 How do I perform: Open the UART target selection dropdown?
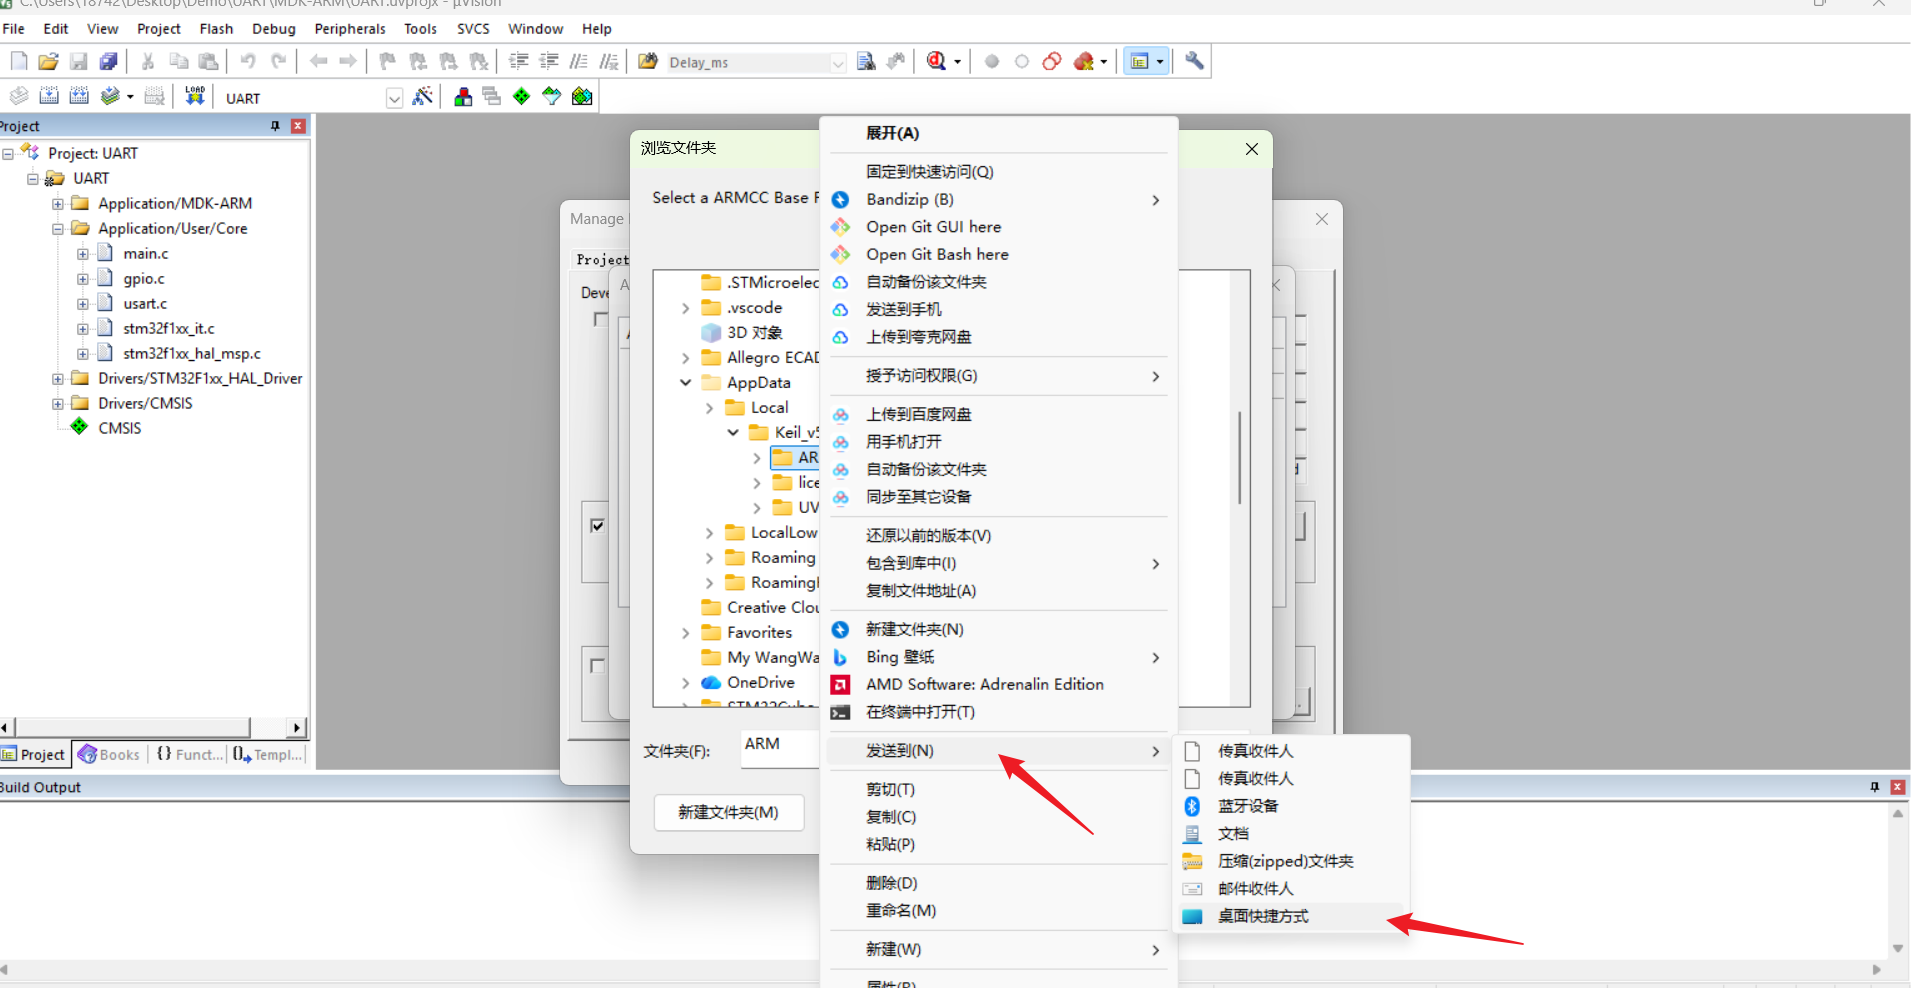(x=394, y=98)
